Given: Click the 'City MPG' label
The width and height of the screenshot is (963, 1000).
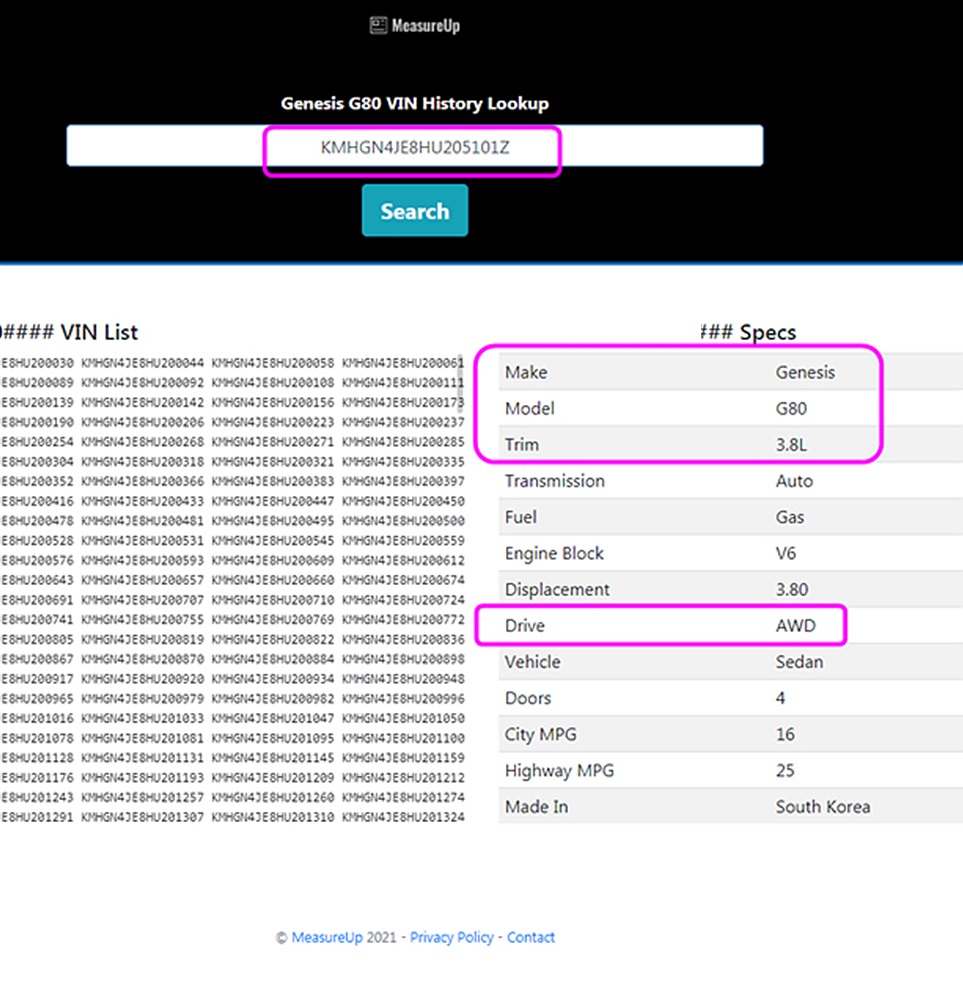Looking at the screenshot, I should pos(540,735).
